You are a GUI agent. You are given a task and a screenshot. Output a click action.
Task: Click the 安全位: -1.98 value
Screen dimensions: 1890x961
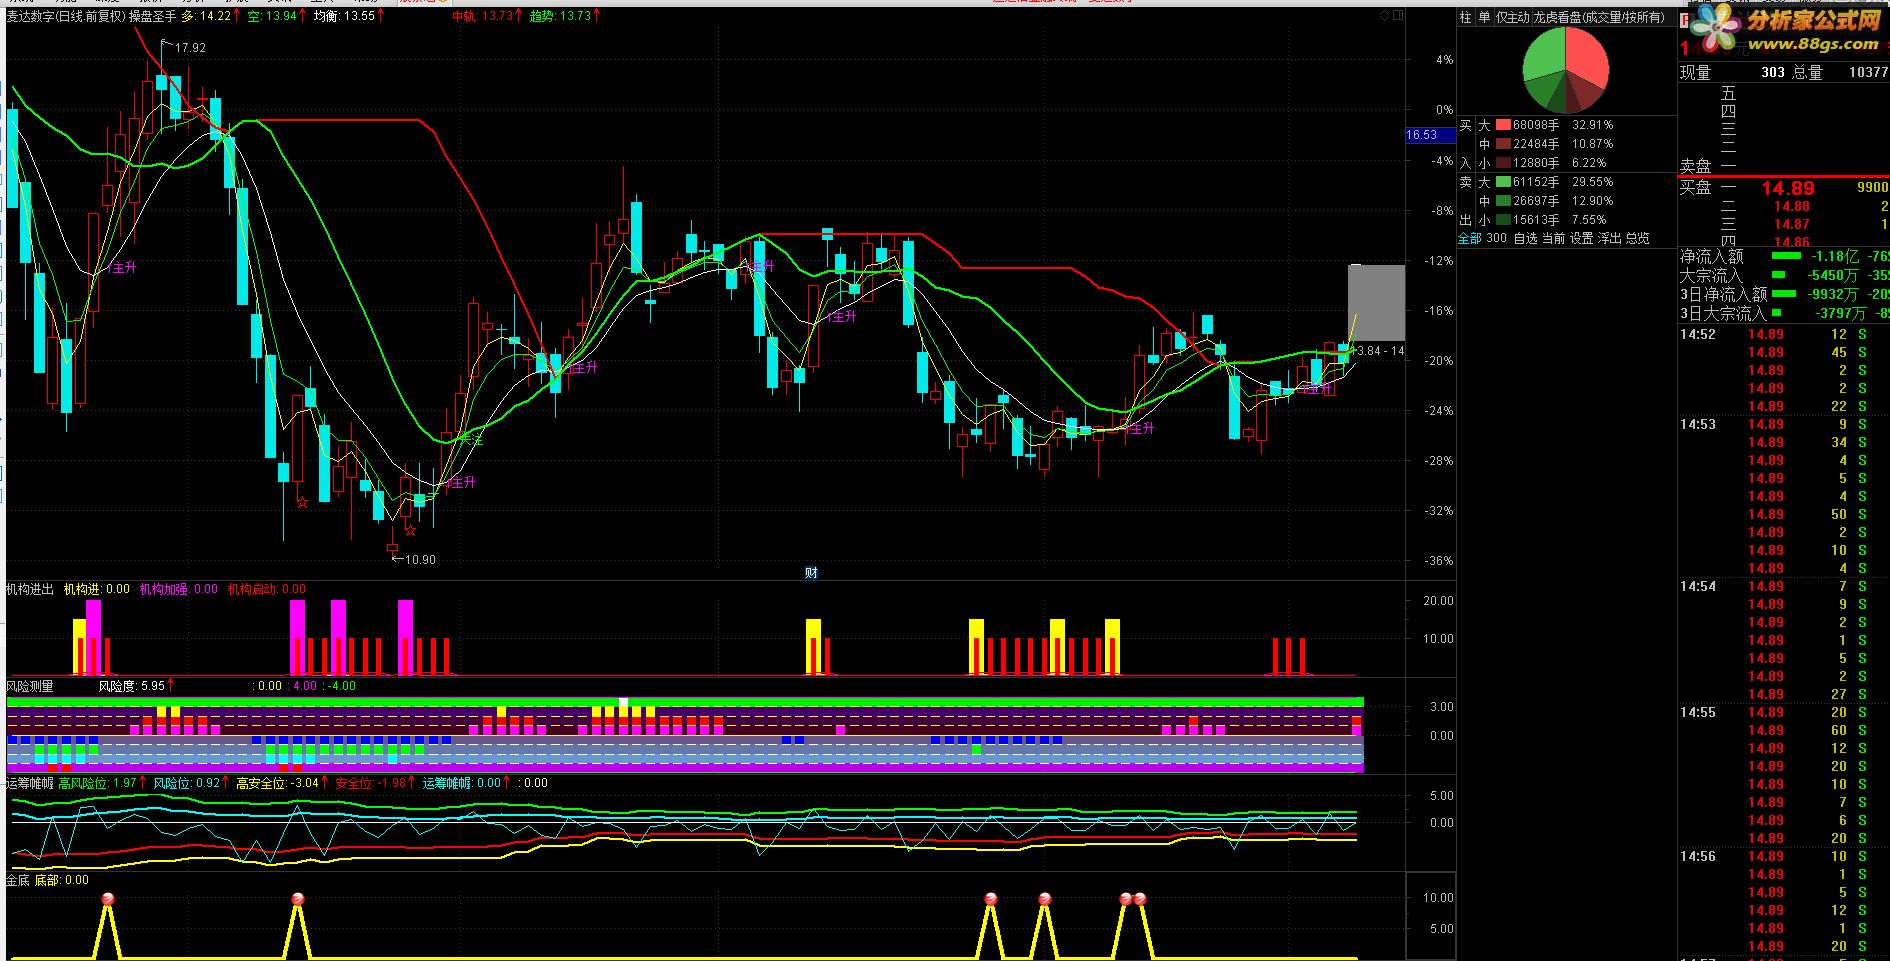click(x=370, y=783)
